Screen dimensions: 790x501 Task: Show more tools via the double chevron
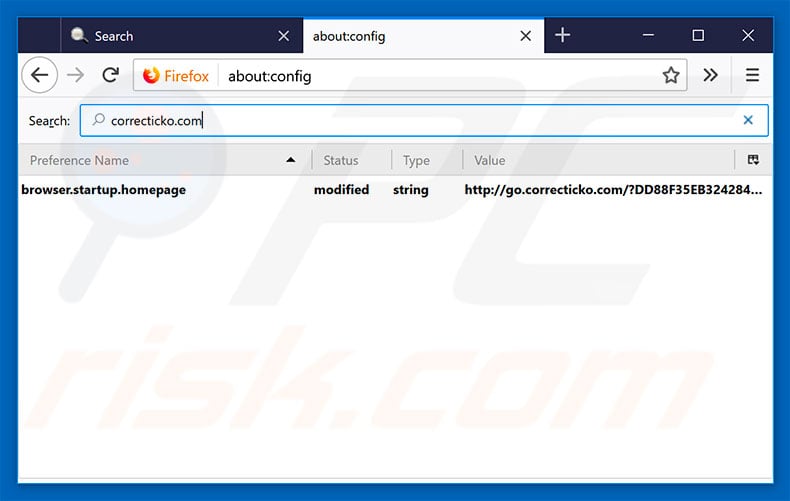coord(710,76)
